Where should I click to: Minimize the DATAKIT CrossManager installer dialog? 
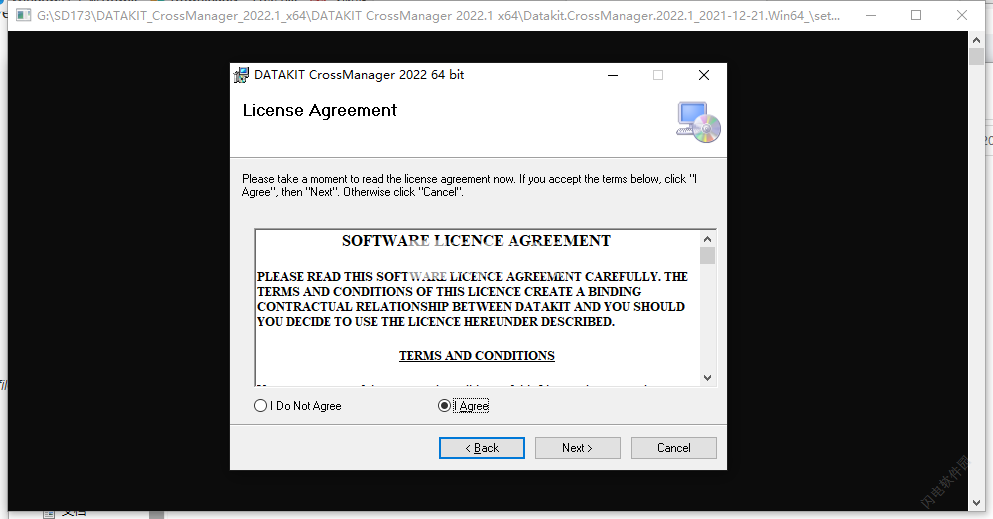click(612, 75)
